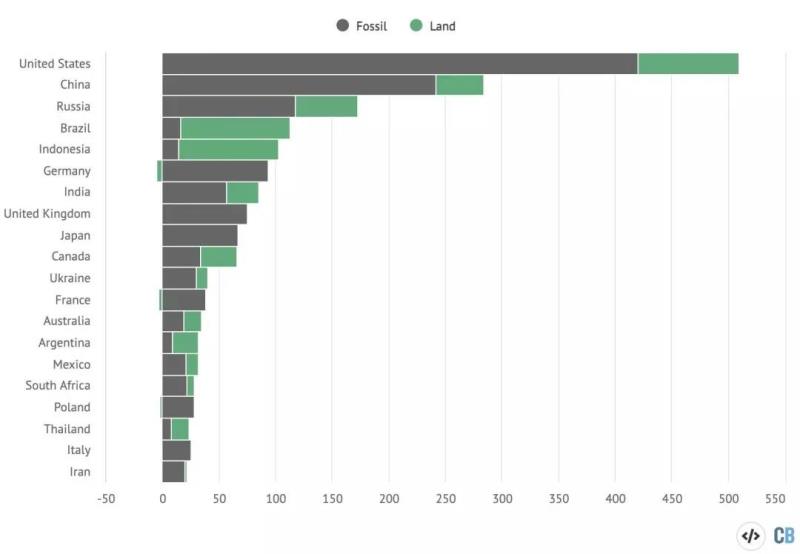
Task: Click Indonesia's green land bar
Action: point(228,150)
